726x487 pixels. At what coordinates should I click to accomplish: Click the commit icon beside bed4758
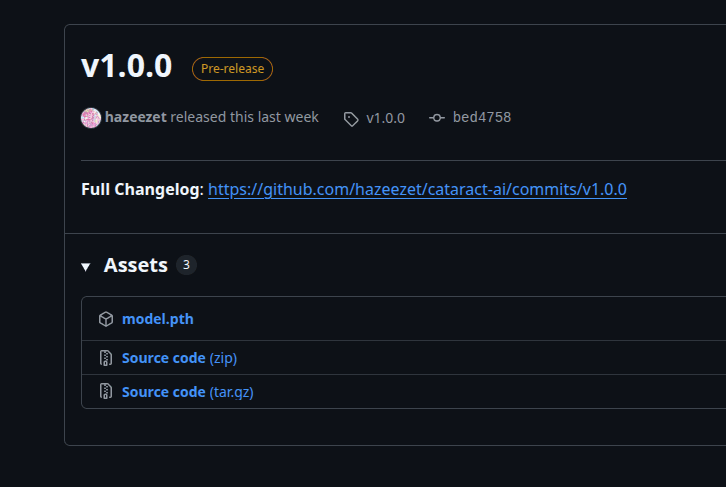pyautogui.click(x=437, y=118)
